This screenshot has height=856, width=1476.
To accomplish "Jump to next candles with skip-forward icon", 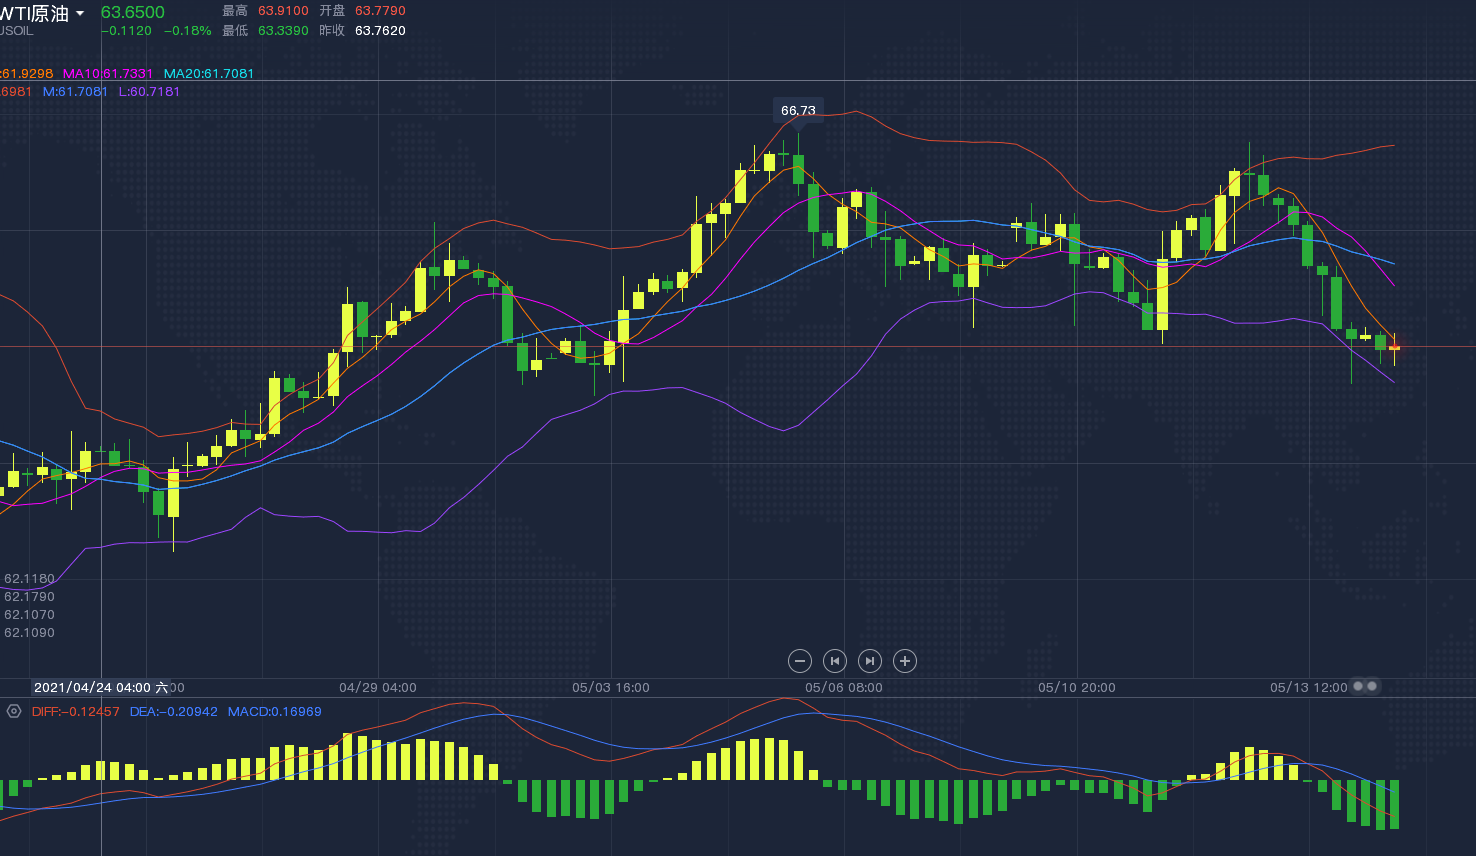I will coord(870,661).
